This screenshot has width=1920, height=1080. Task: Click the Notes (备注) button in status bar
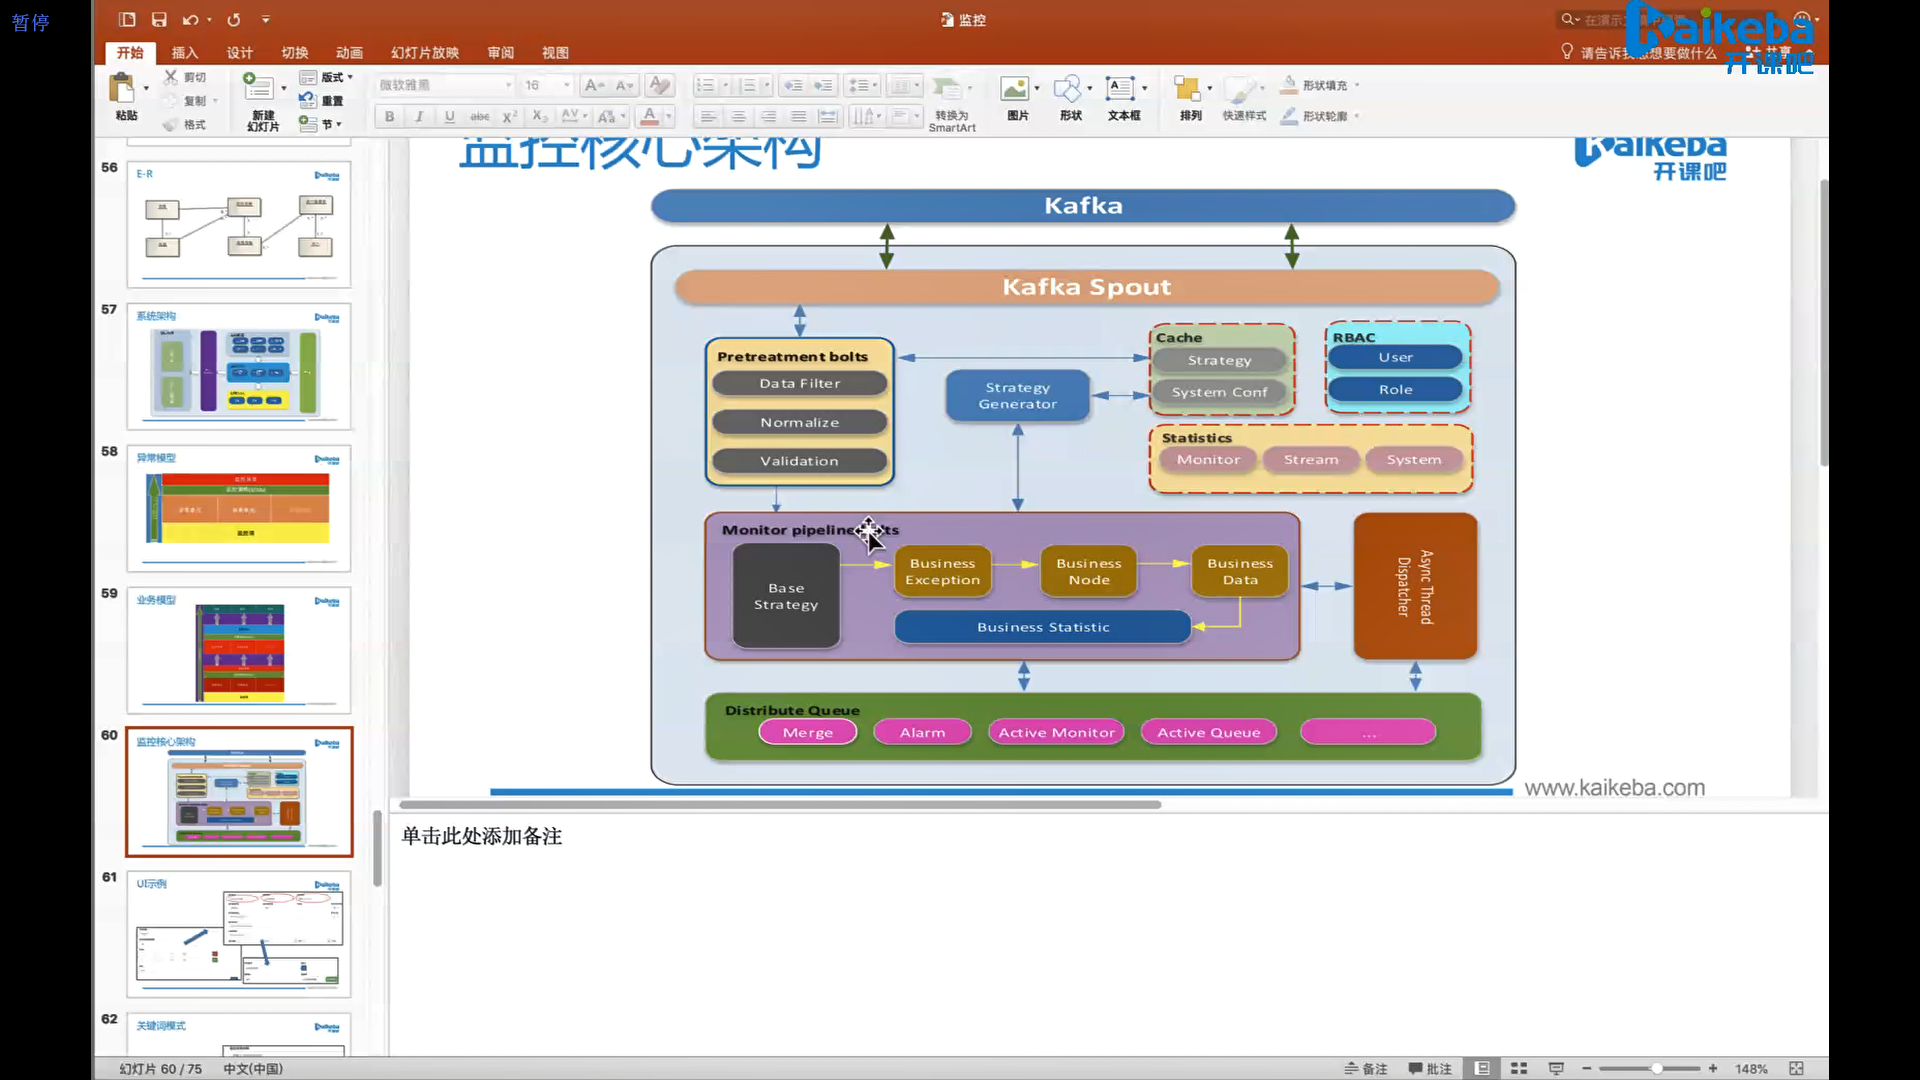1366,1068
